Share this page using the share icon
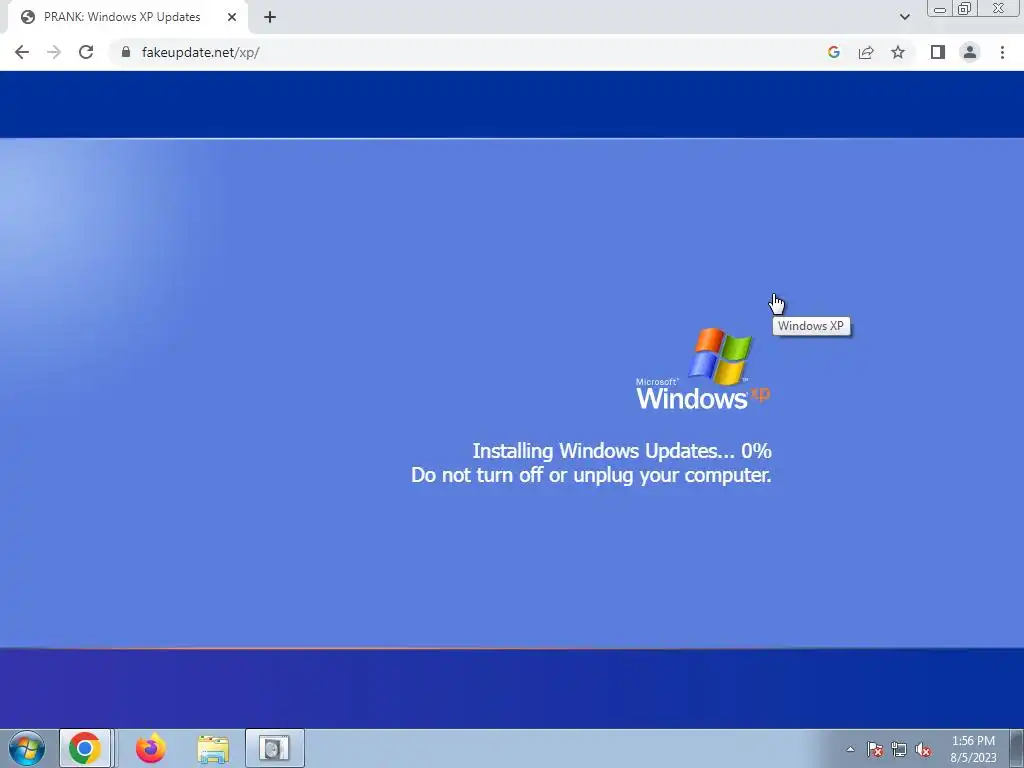This screenshot has width=1024, height=768. [866, 52]
